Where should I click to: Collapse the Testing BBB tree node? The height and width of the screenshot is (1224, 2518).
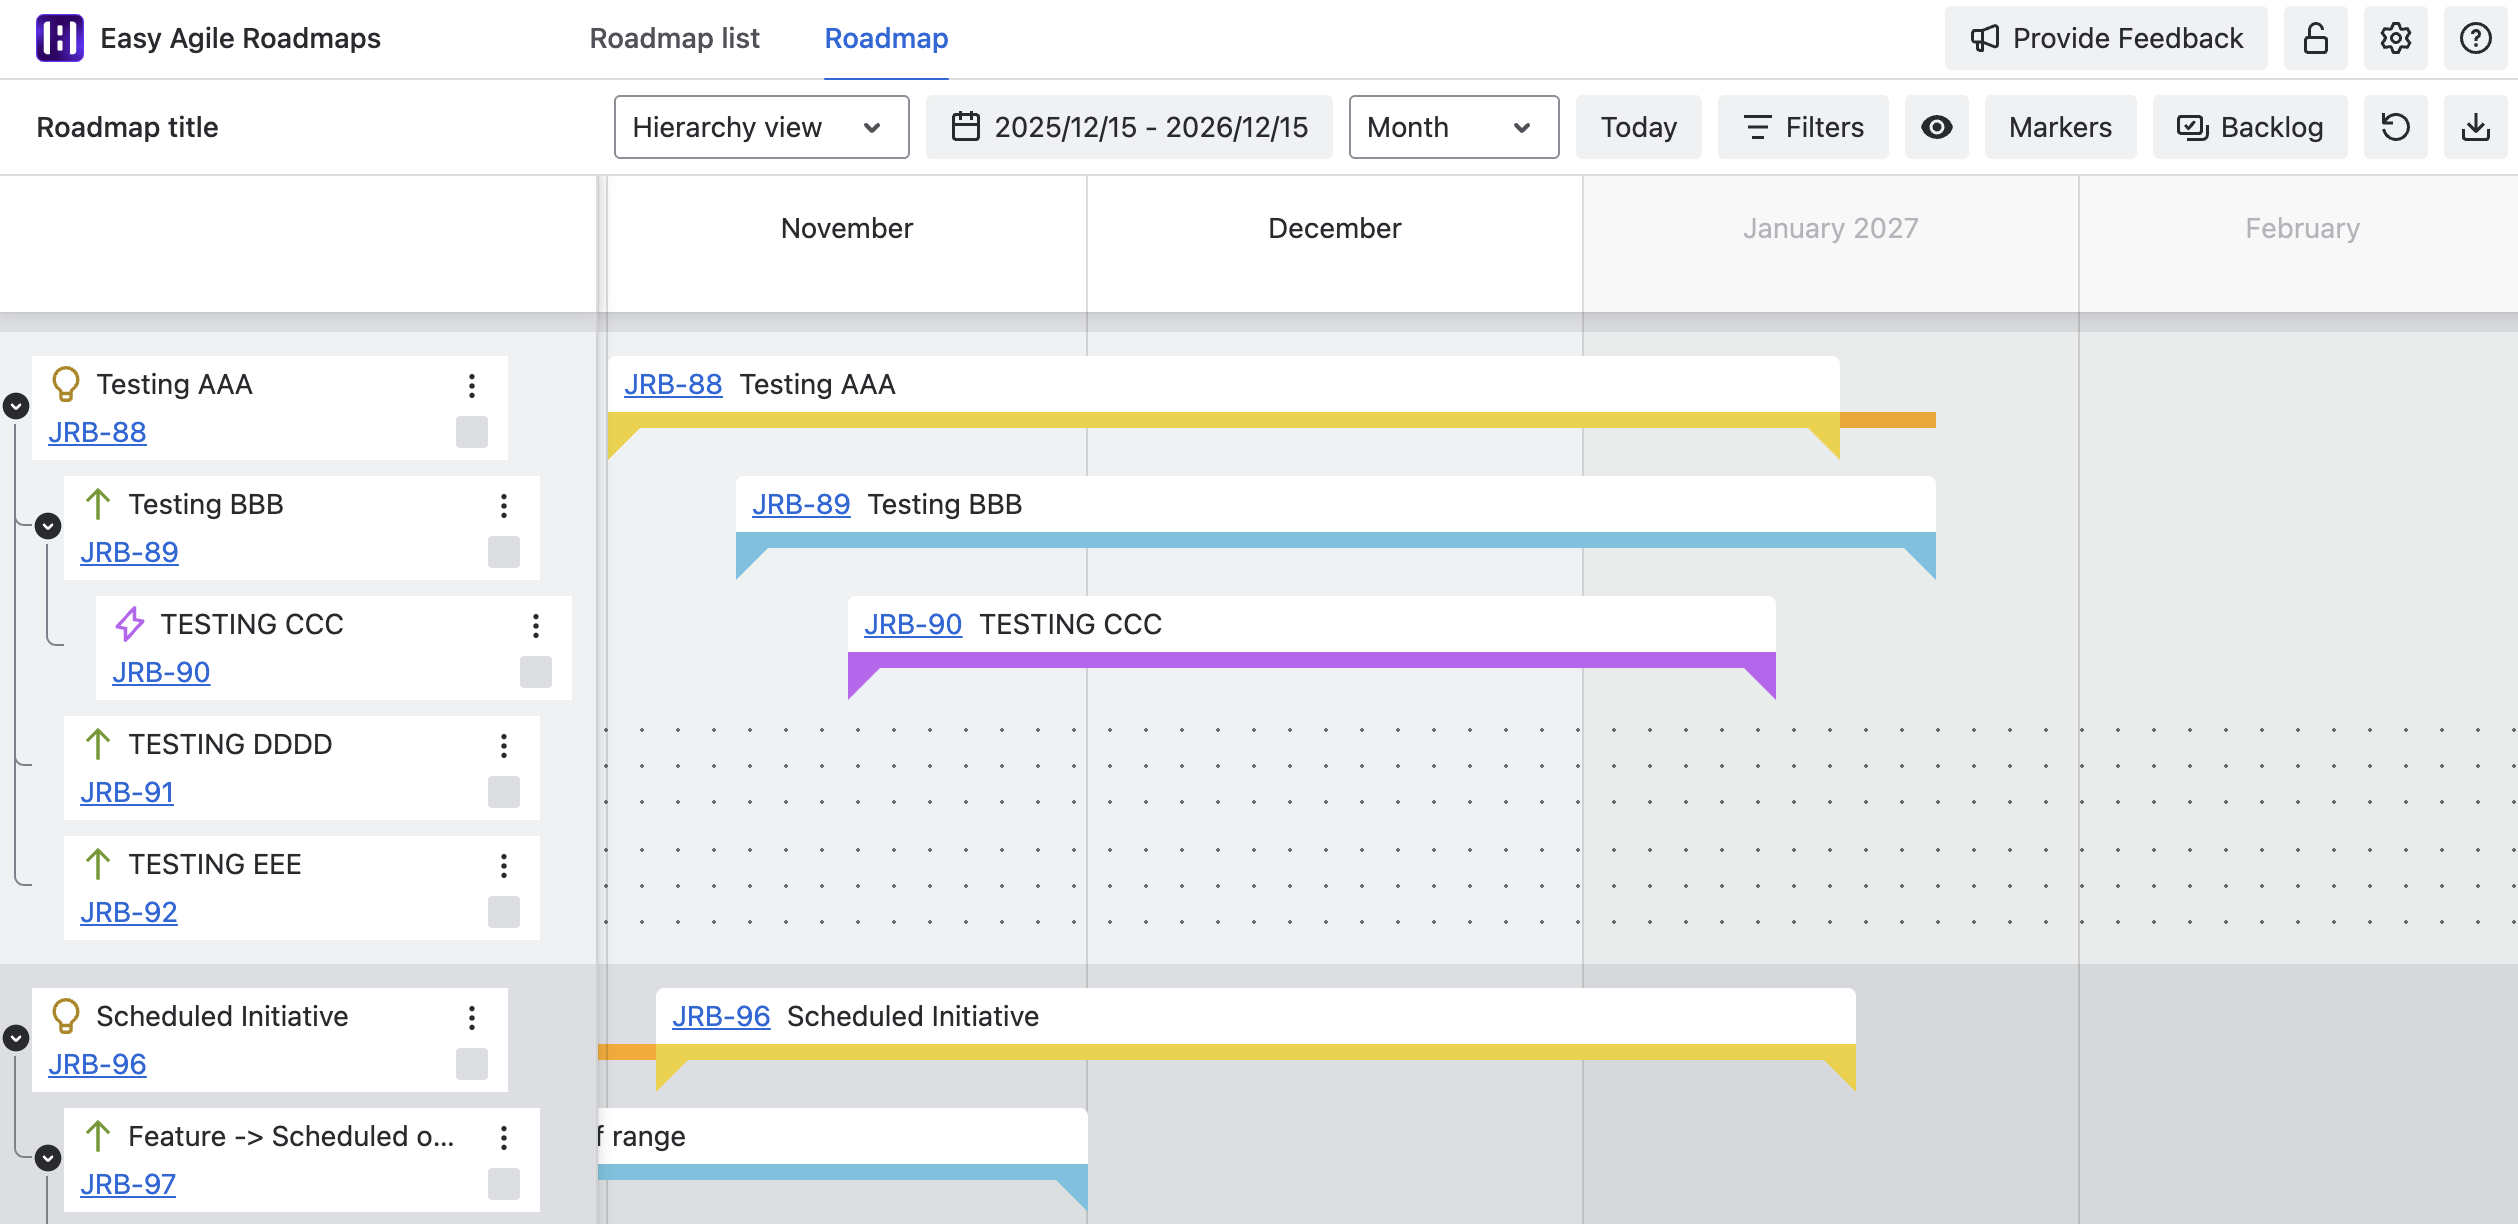[48, 525]
